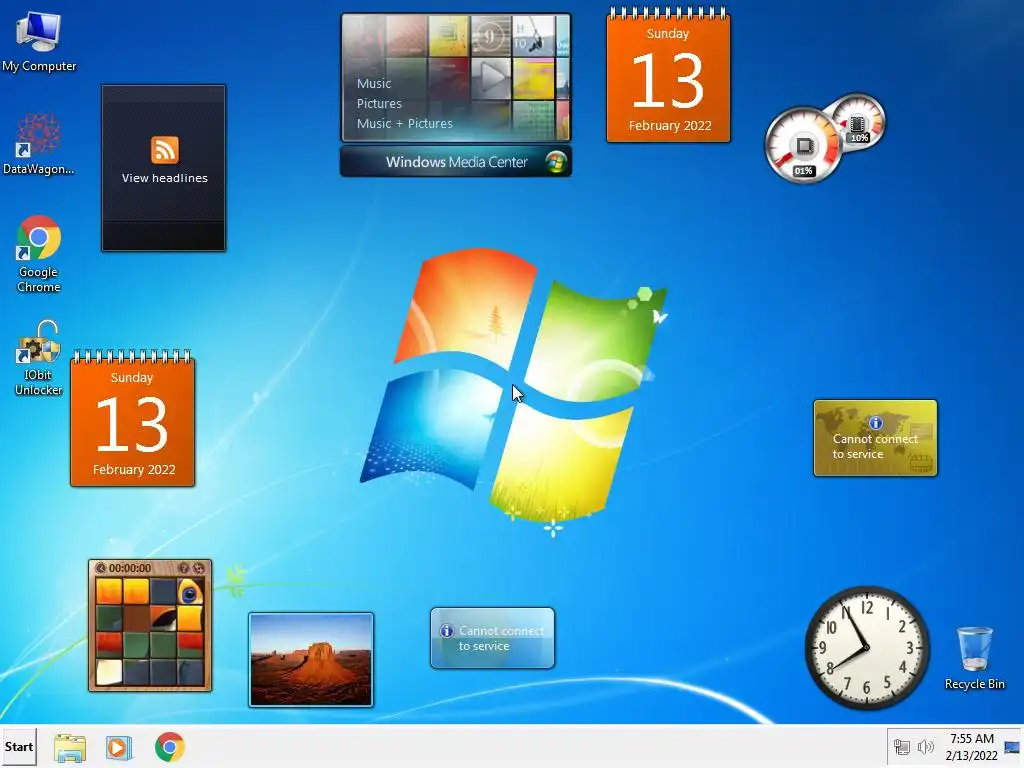
Task: Click the shuffle icon on the puzzle gadget
Action: click(x=199, y=568)
